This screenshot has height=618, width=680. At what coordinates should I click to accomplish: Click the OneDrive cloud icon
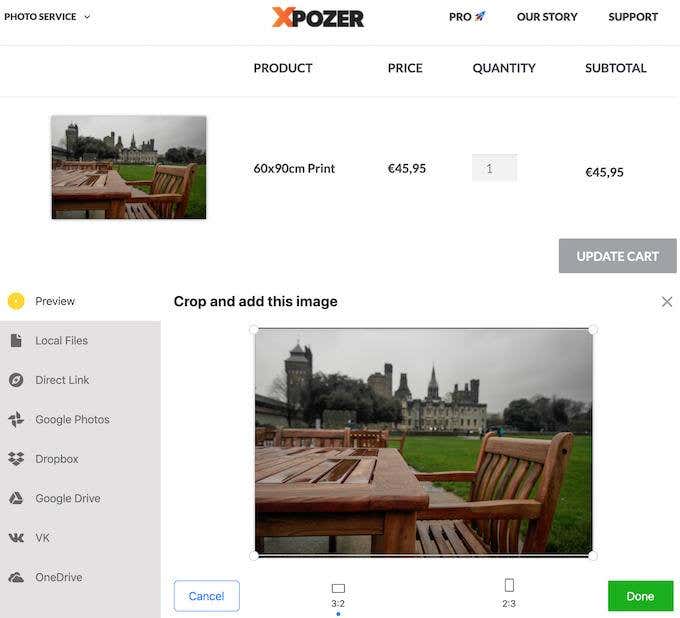16,577
